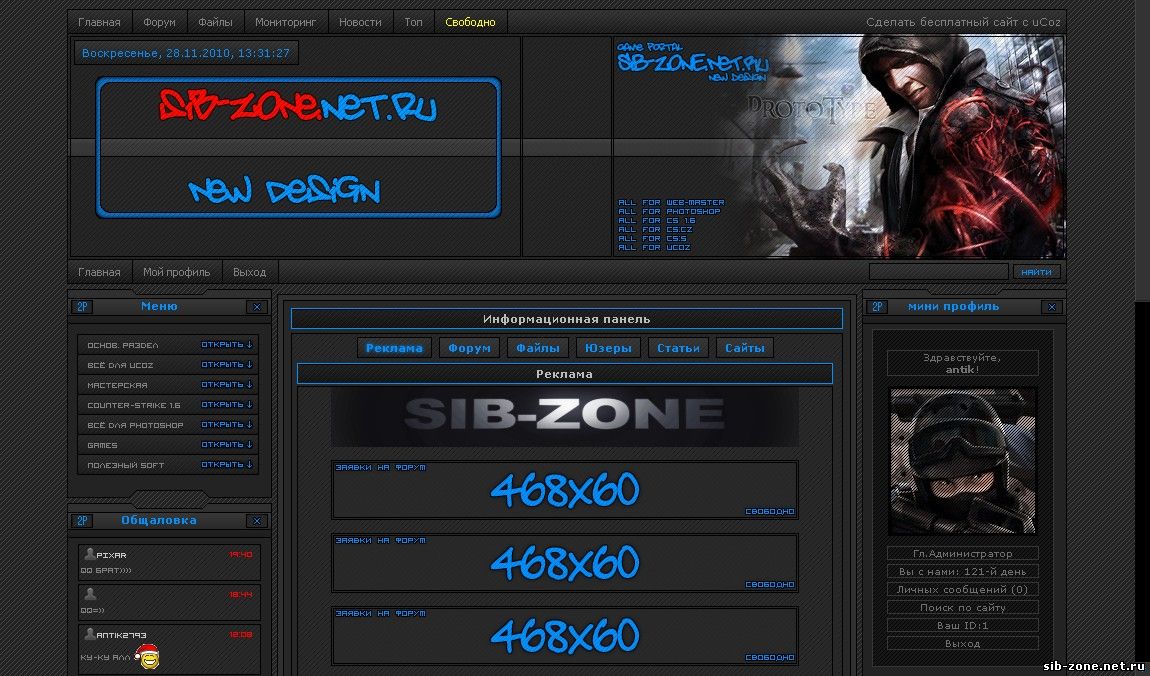Expand ОСНОВ. РАЗДЕЛ with ОТКРЫТЬ arrow
Viewport: 1150px width, 676px height.
(x=227, y=345)
